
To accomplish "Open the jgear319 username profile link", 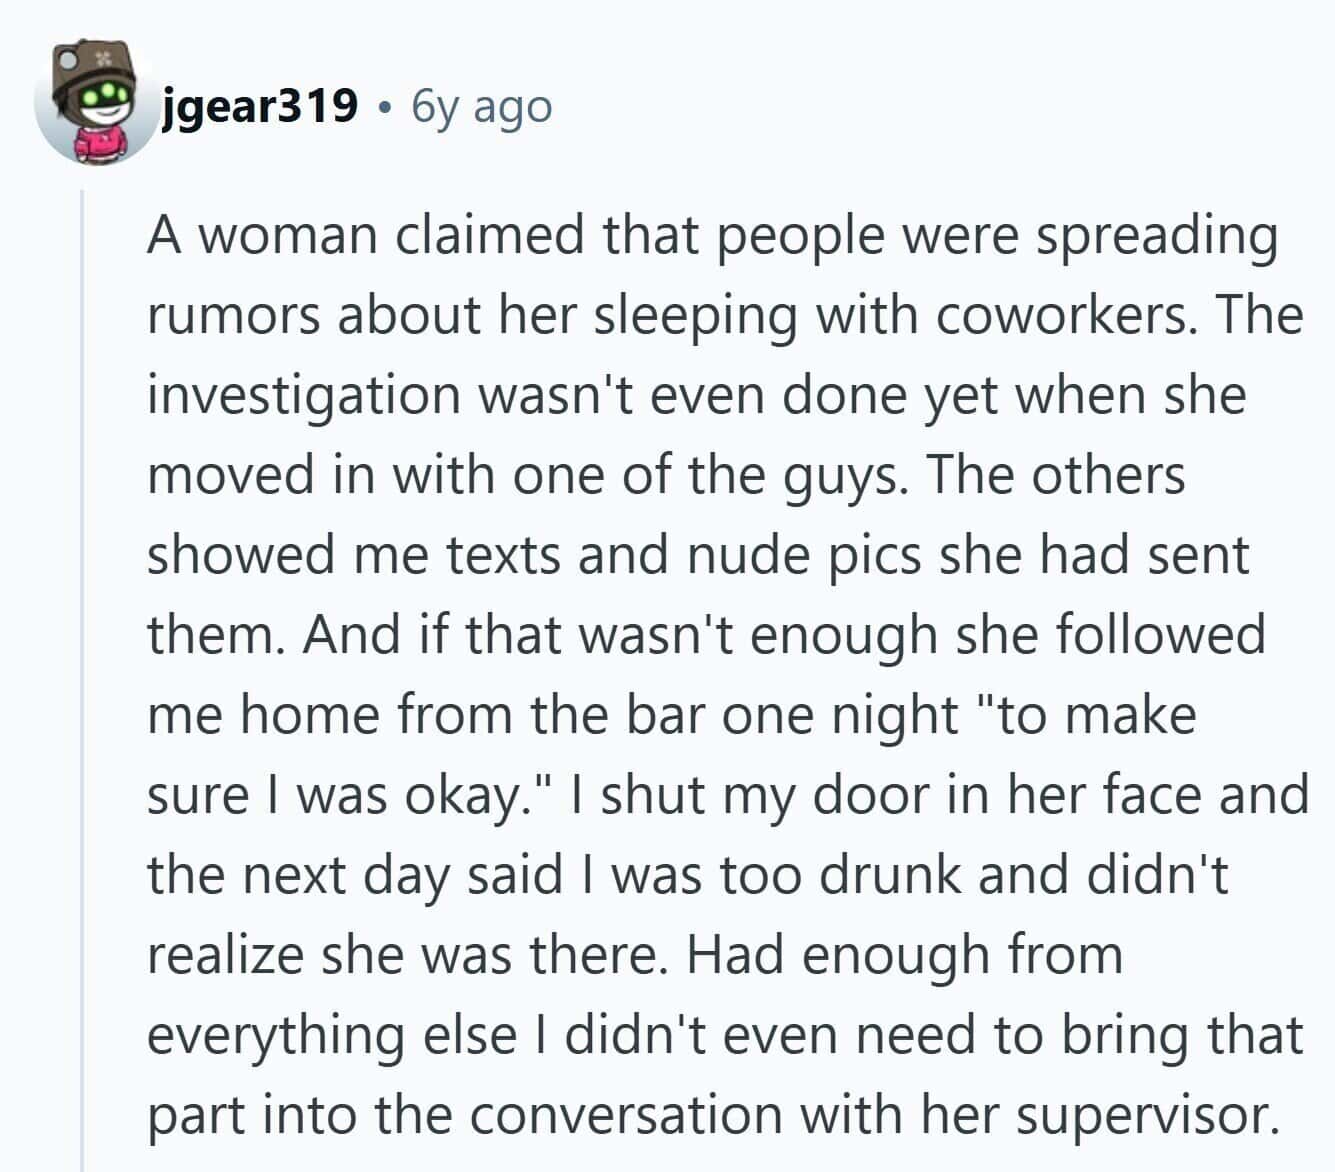I will (x=259, y=105).
